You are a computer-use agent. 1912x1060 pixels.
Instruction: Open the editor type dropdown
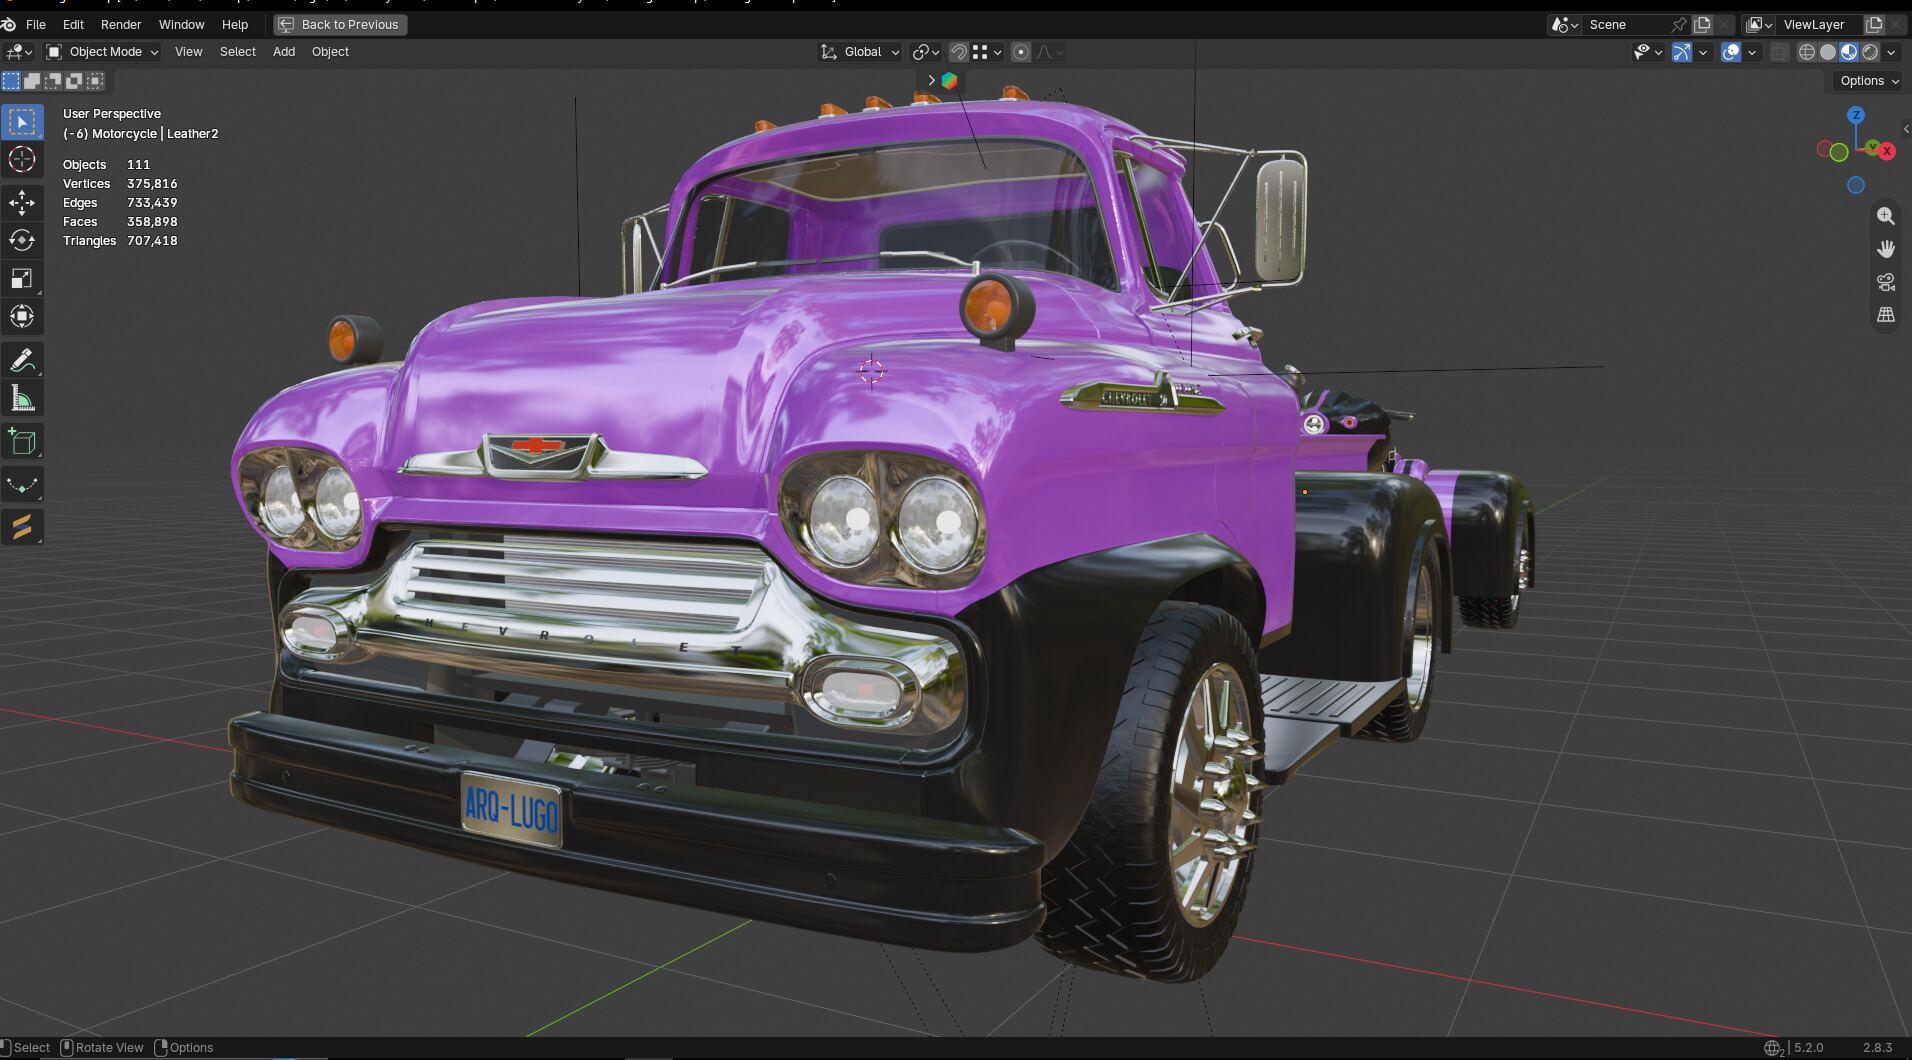click(19, 52)
